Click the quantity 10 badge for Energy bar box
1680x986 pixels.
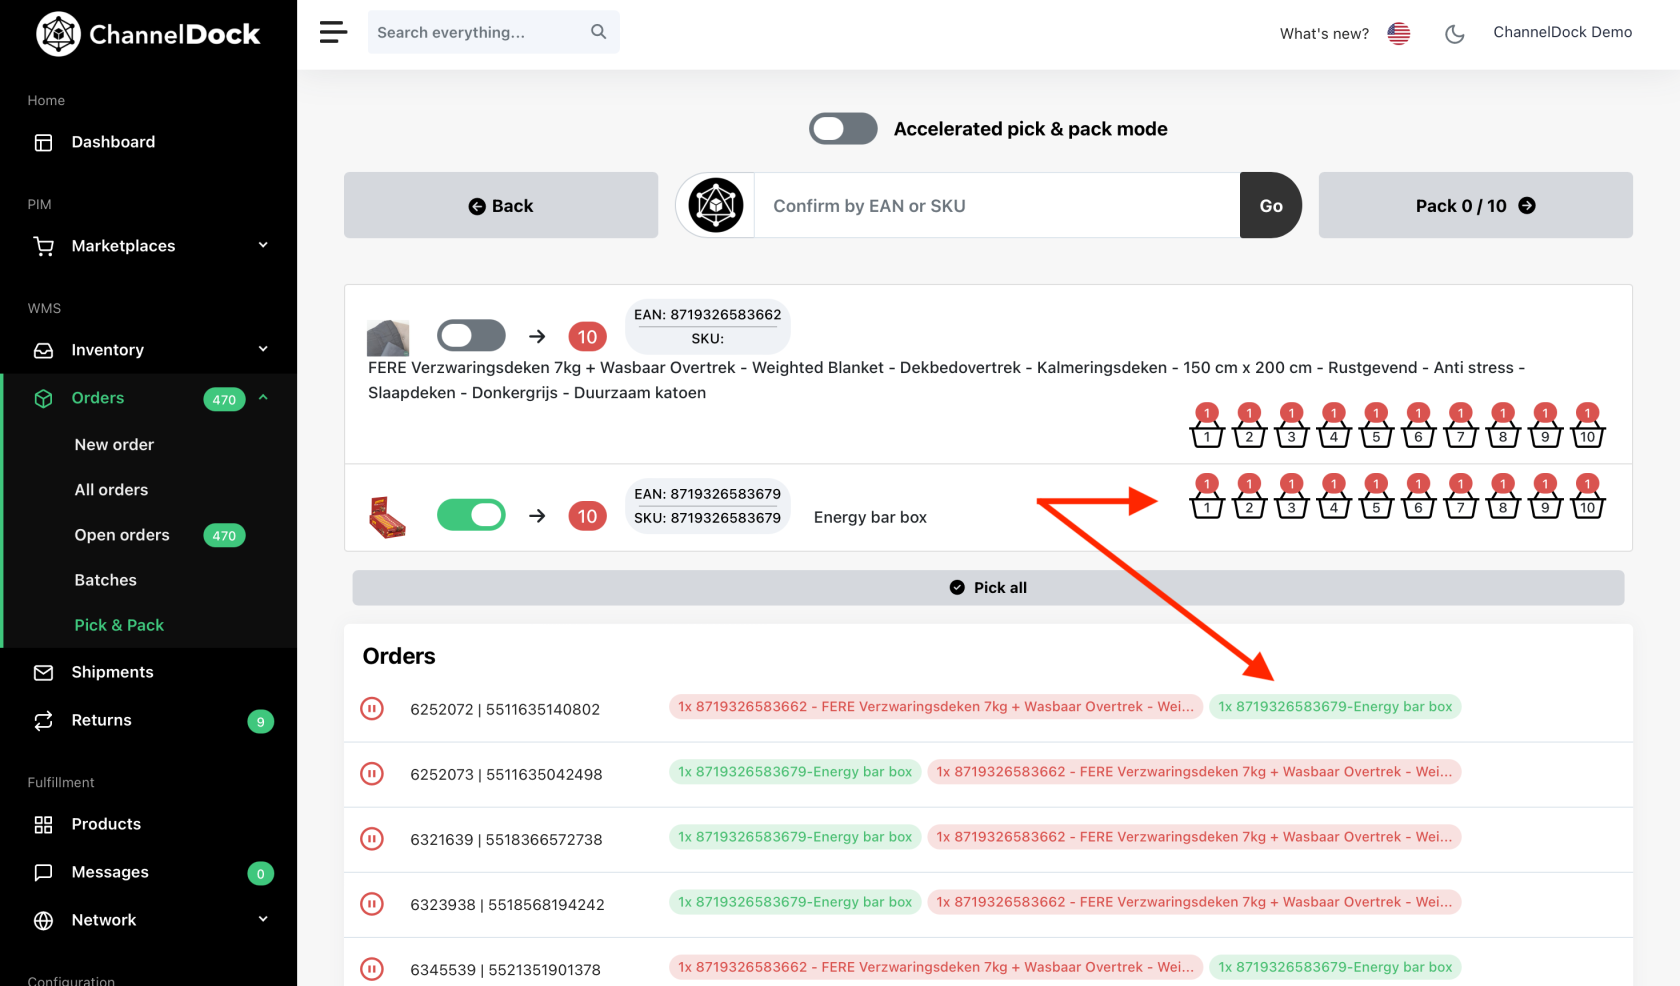point(587,516)
